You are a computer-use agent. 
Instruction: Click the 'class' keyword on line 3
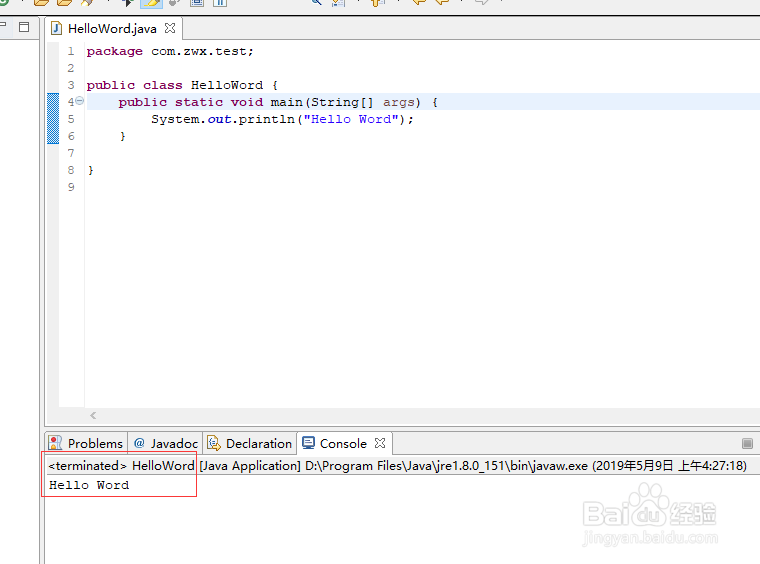163,85
